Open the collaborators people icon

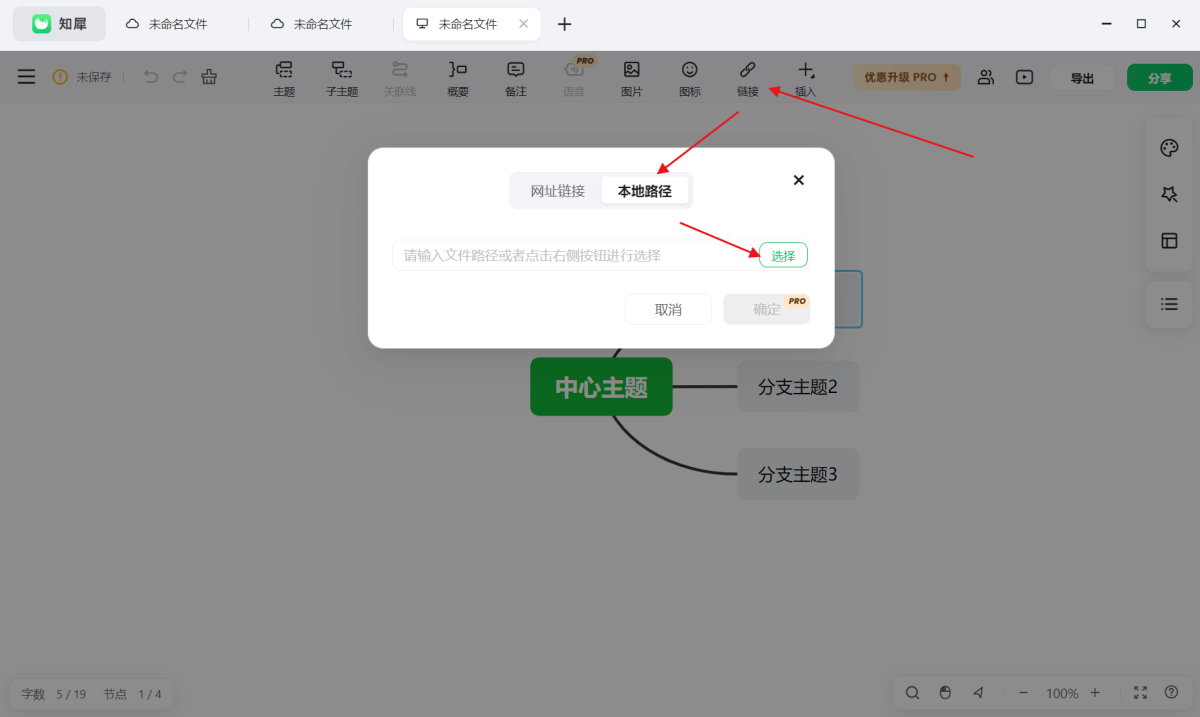pyautogui.click(x=986, y=77)
